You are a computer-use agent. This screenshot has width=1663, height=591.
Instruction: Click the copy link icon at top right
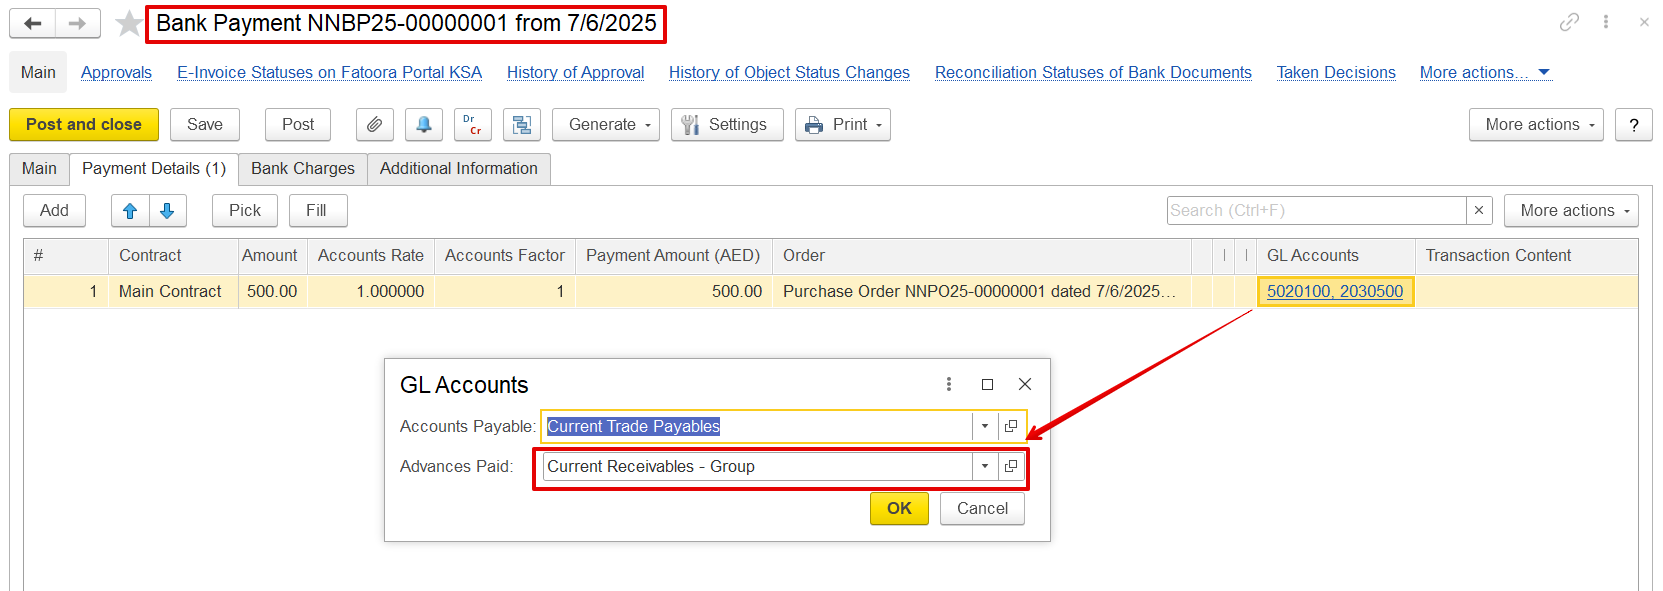[1569, 22]
